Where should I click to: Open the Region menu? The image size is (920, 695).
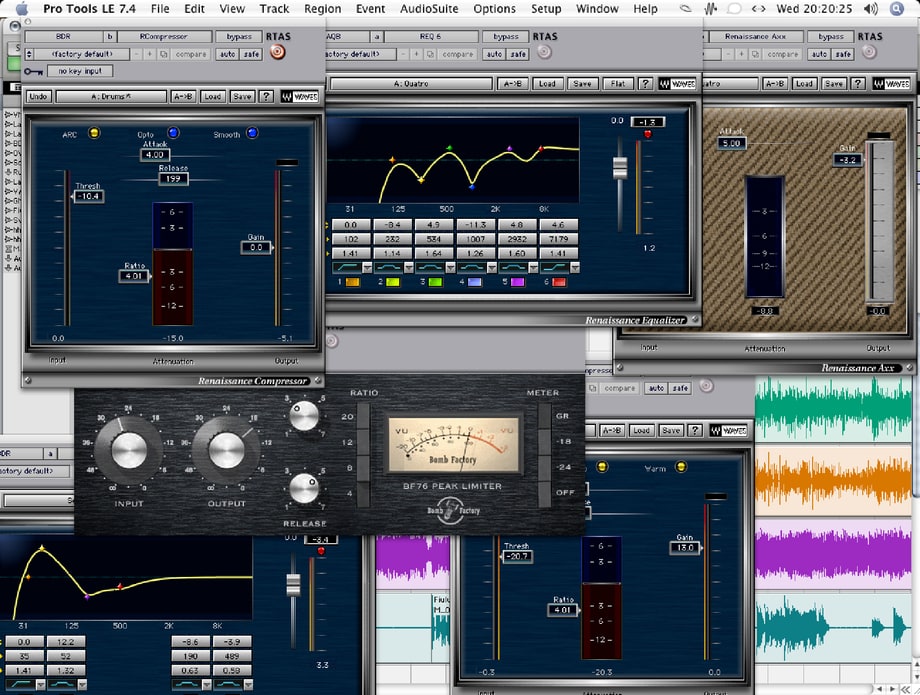322,9
